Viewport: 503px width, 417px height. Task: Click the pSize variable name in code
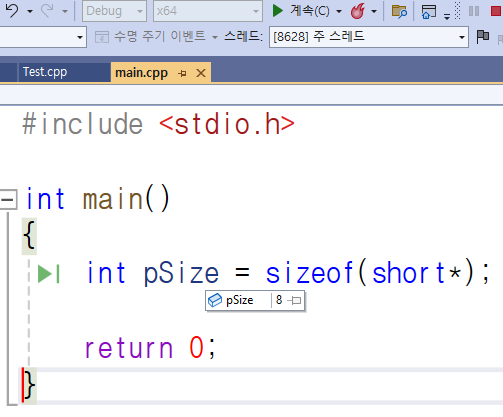coord(181,274)
